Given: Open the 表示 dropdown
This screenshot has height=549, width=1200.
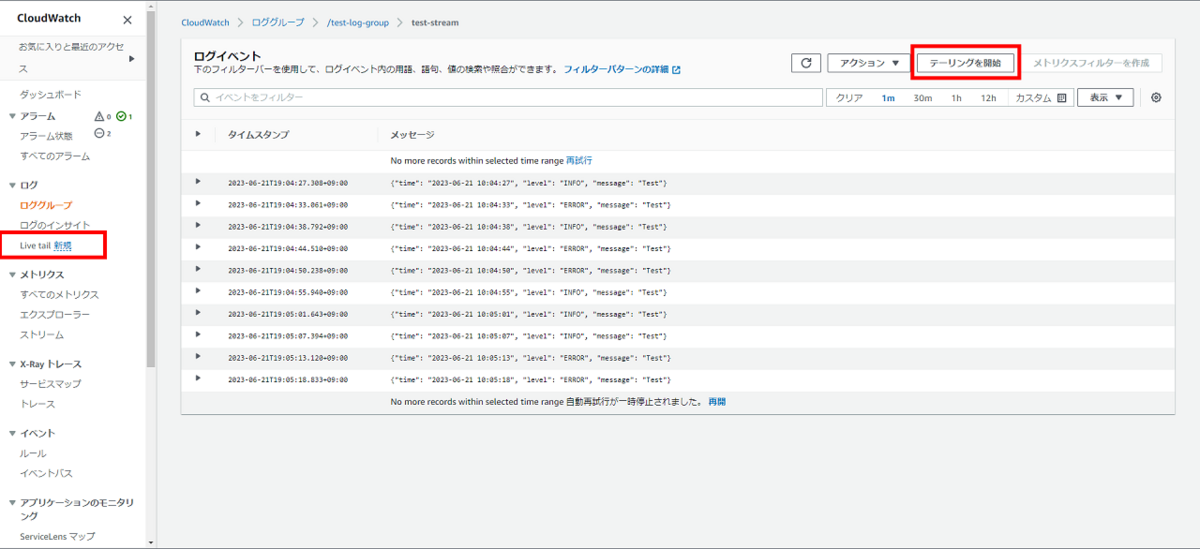Looking at the screenshot, I should coord(1105,98).
